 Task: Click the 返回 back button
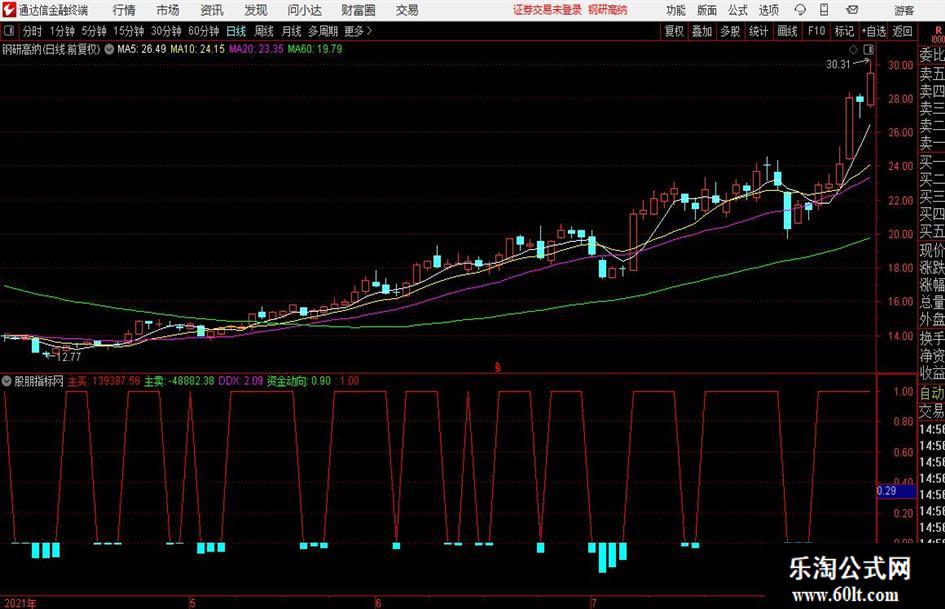(902, 31)
